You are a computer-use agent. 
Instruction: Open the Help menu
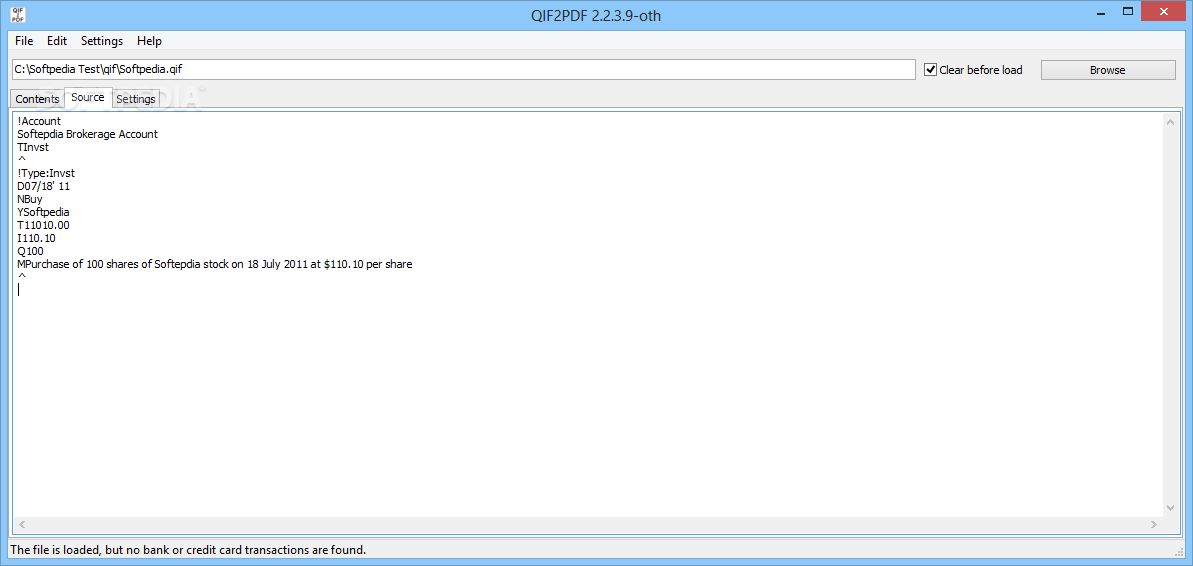[x=149, y=41]
